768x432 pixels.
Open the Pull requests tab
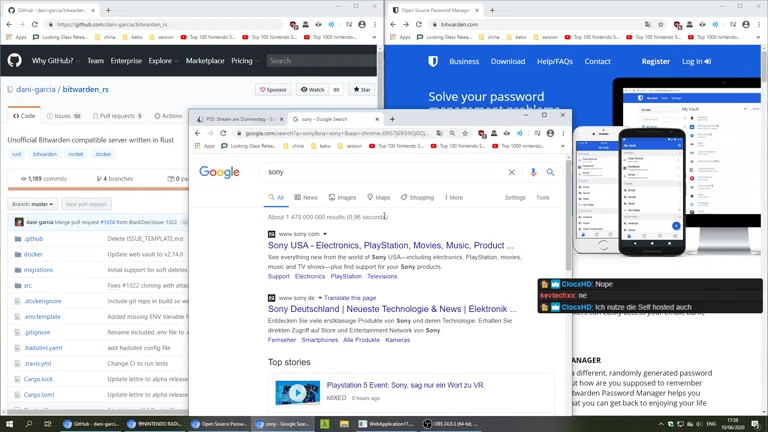click(x=118, y=116)
